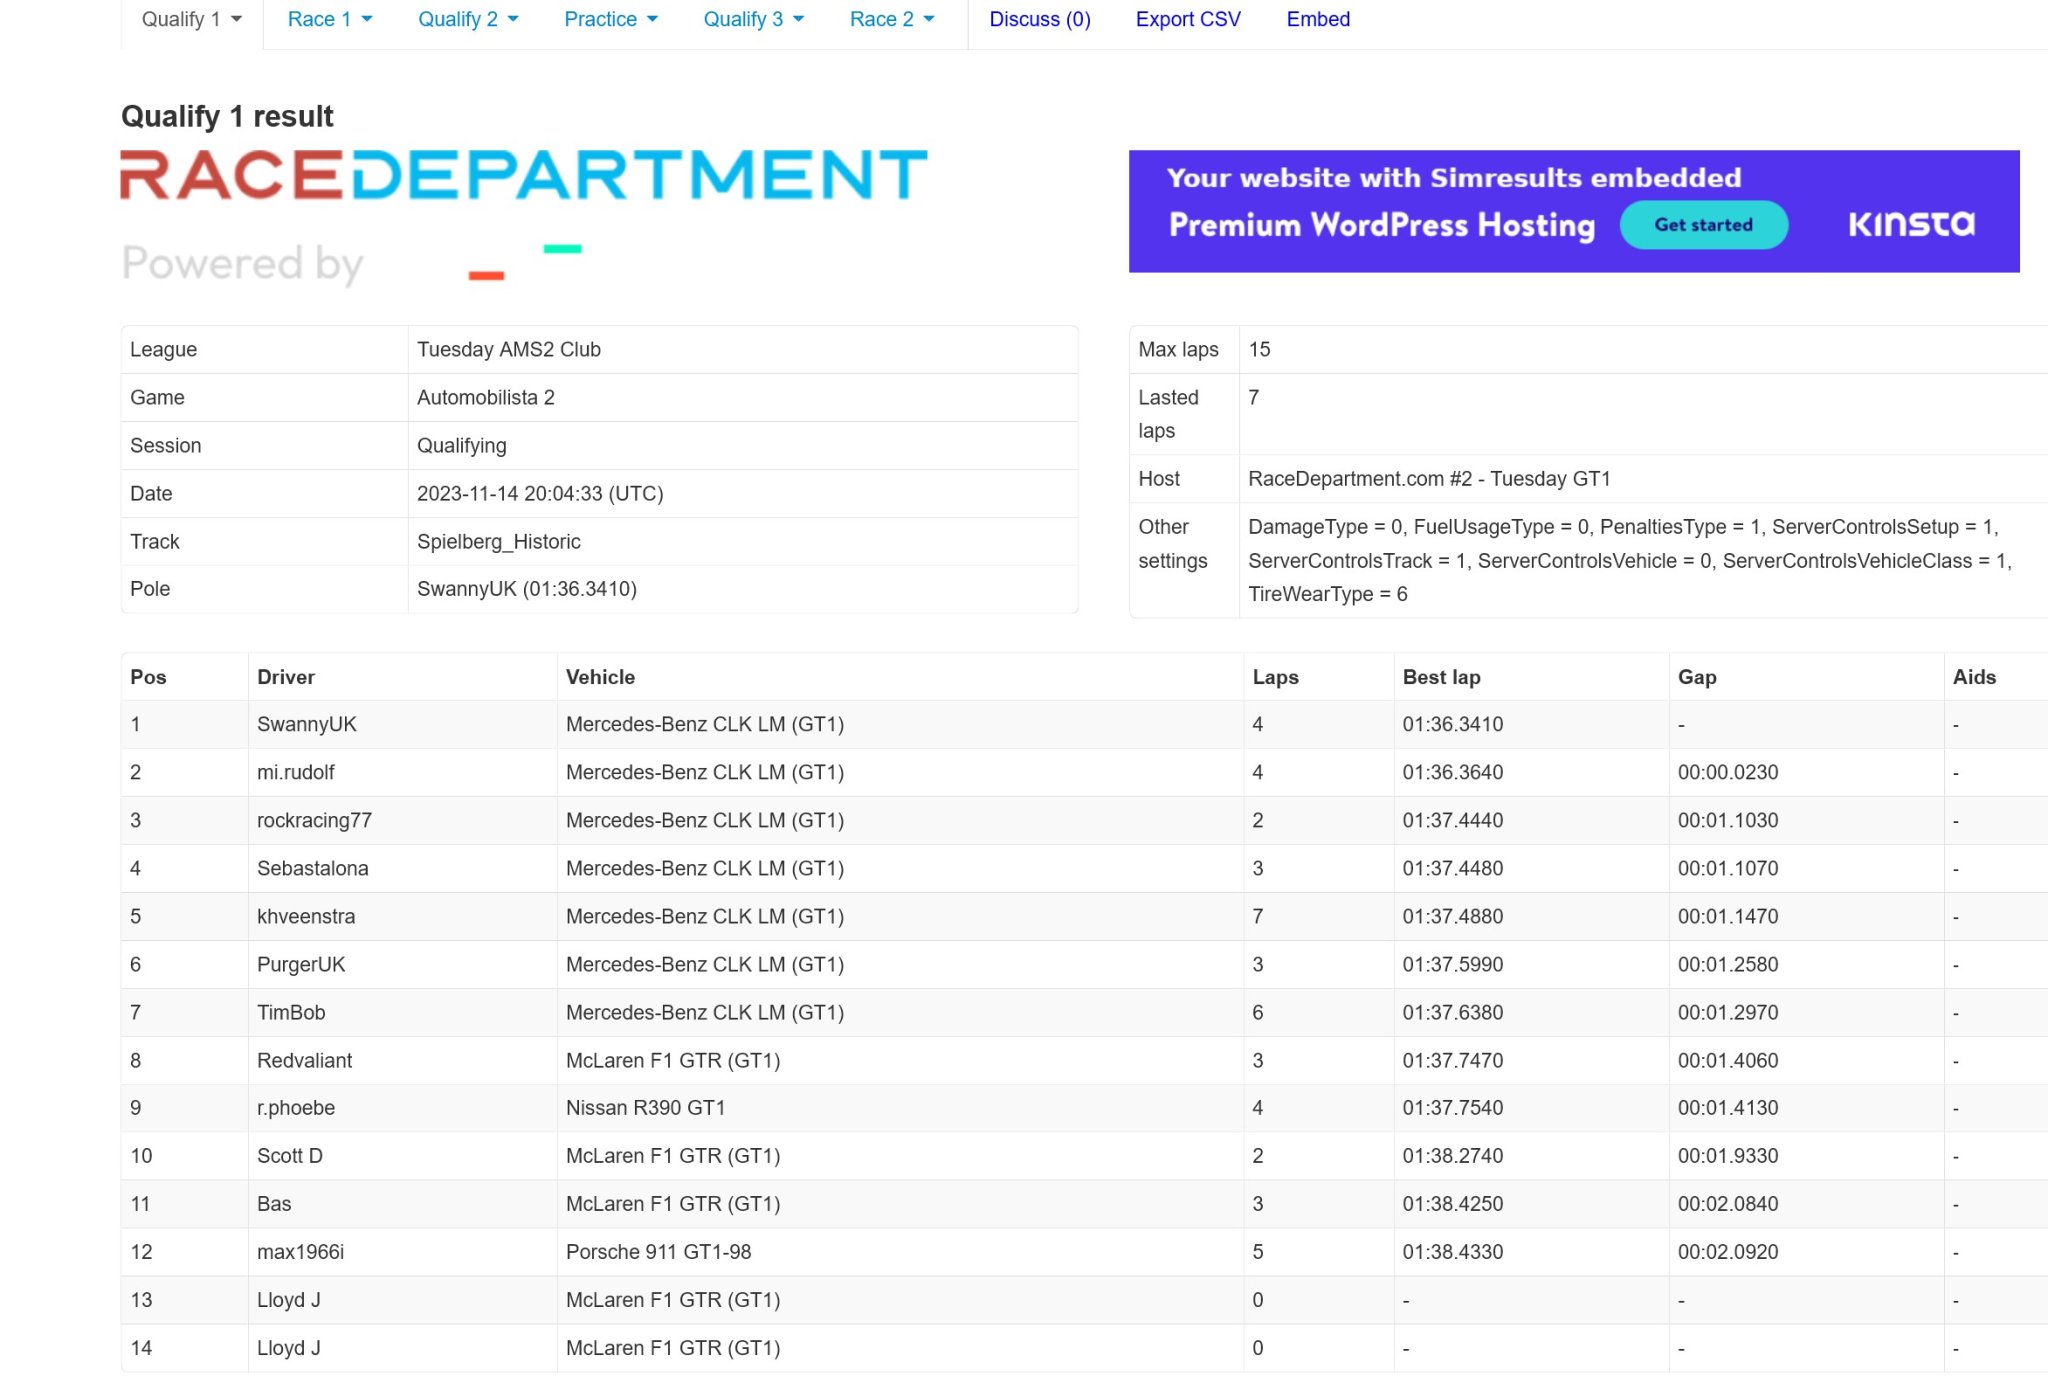This screenshot has height=1397, width=2048.
Task: Toggle the Practice session view
Action: coord(607,19)
